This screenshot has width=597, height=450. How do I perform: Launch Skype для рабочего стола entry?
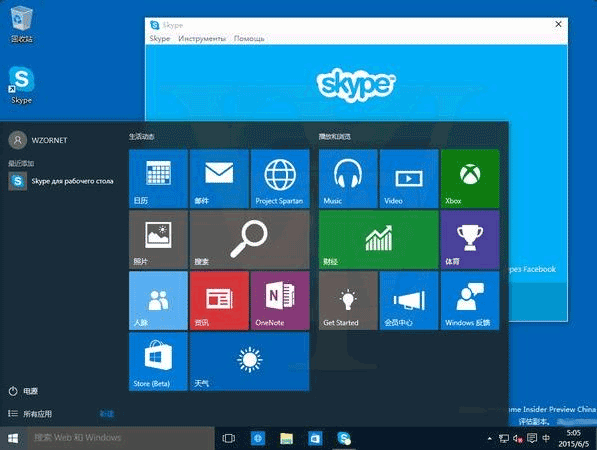click(61, 181)
